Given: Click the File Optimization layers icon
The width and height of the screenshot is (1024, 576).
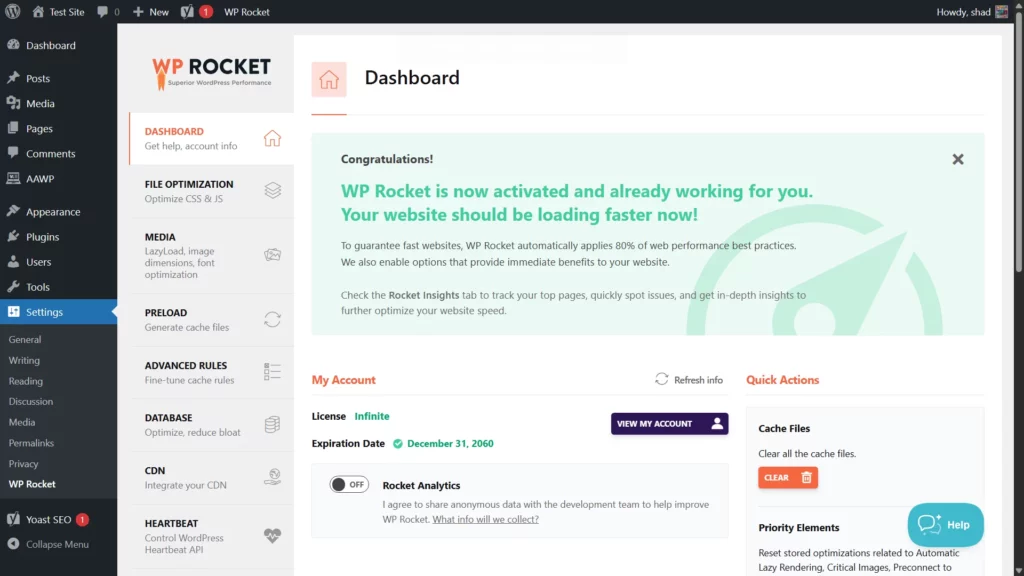Looking at the screenshot, I should [272, 191].
